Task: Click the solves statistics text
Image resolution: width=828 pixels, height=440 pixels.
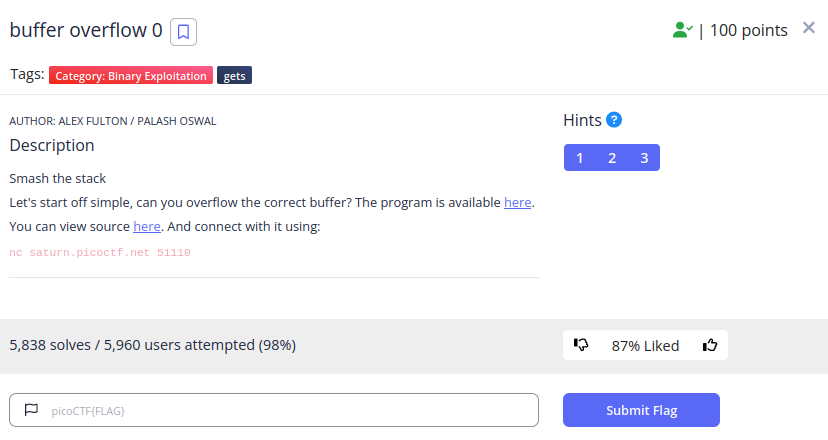Action: [x=153, y=345]
